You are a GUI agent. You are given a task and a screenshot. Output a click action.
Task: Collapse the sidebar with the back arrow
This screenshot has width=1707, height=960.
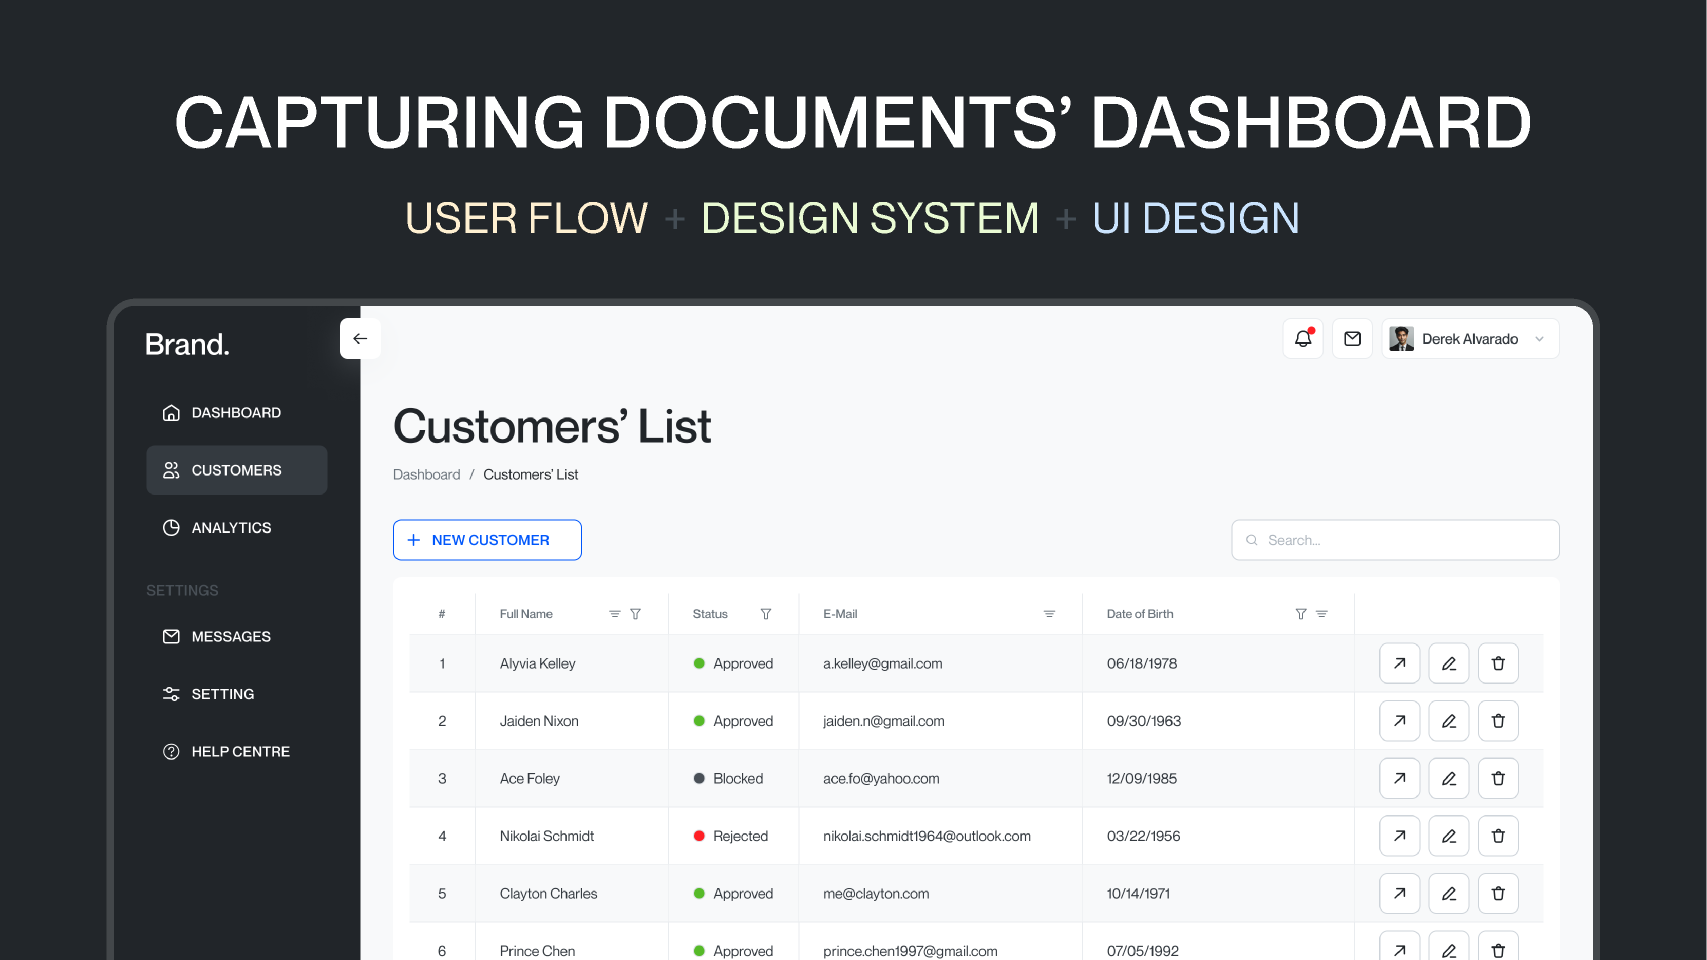point(360,338)
